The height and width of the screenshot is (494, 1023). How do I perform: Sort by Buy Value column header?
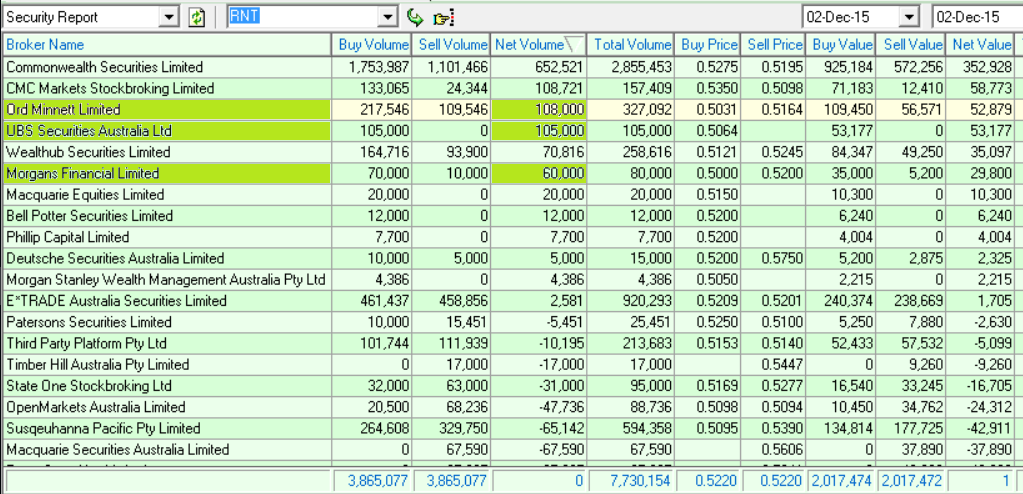coord(842,44)
